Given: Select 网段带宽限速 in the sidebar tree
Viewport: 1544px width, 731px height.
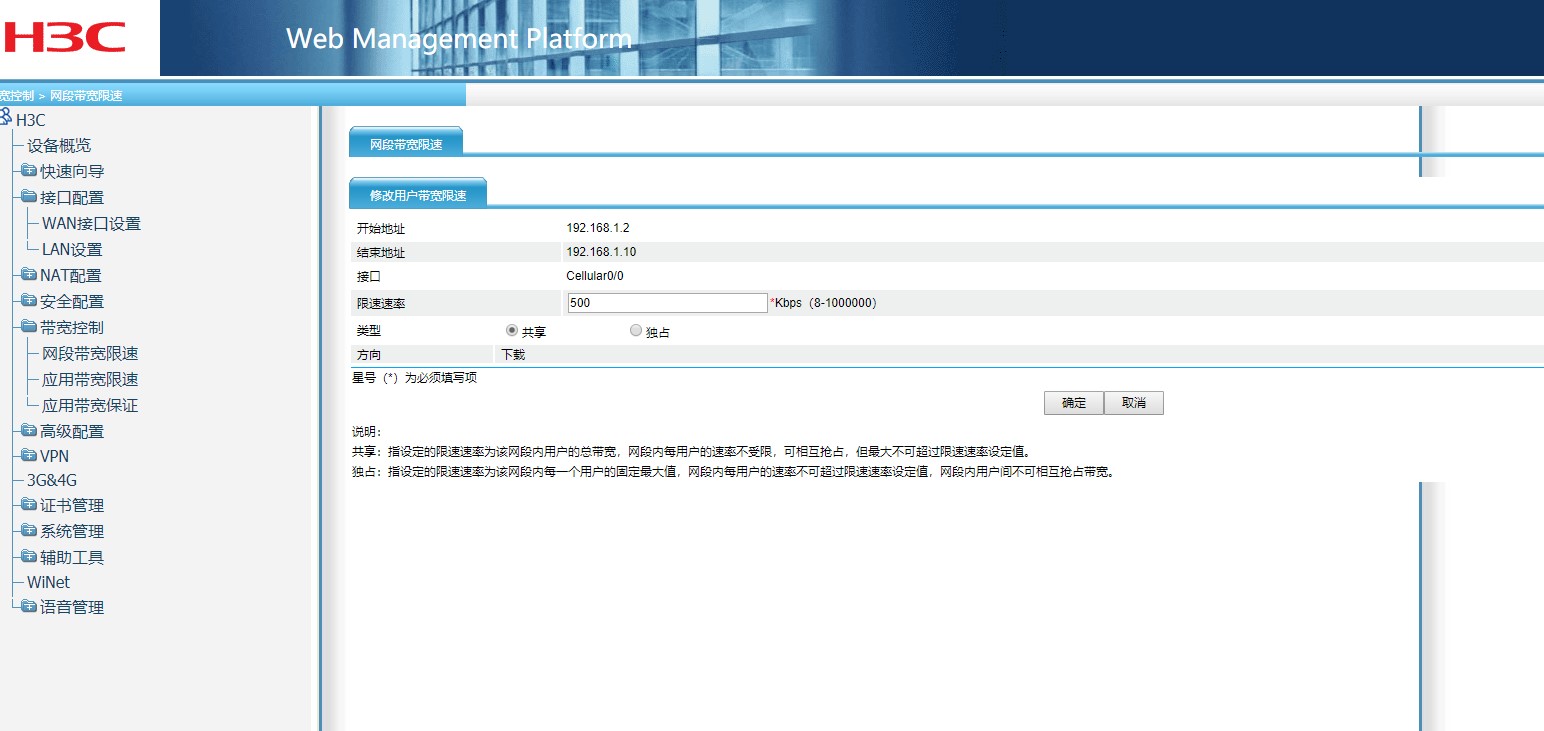Looking at the screenshot, I should 90,354.
